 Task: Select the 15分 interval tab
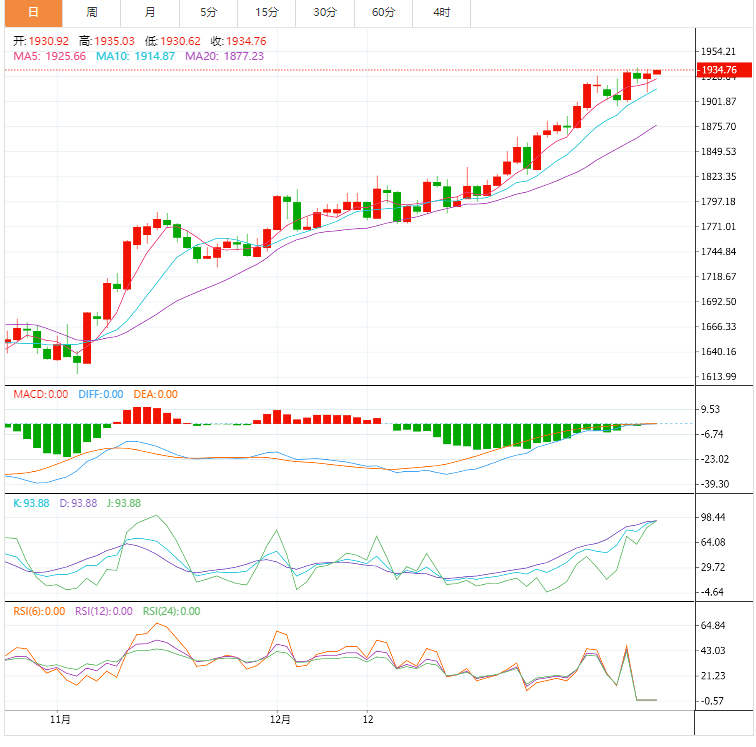[267, 13]
